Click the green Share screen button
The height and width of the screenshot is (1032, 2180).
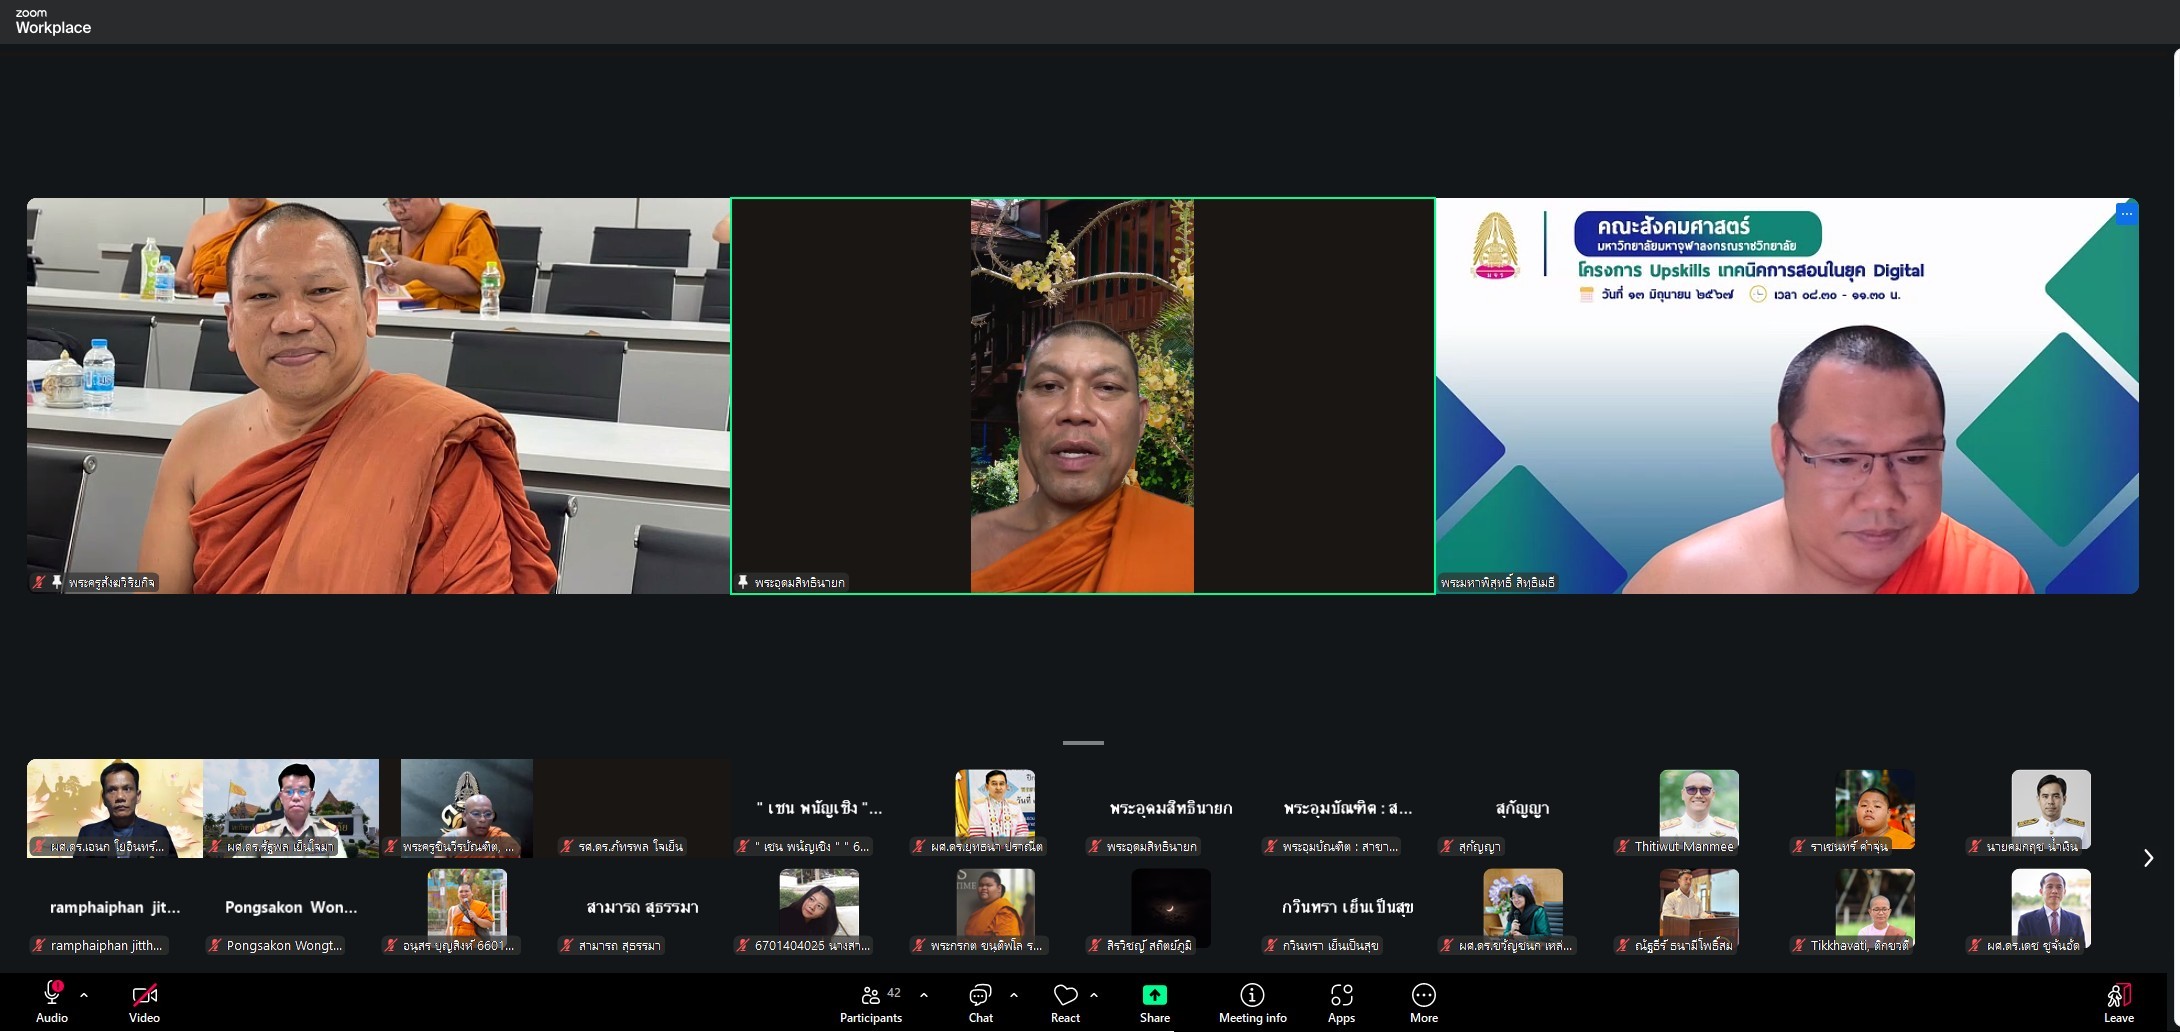click(1154, 1003)
